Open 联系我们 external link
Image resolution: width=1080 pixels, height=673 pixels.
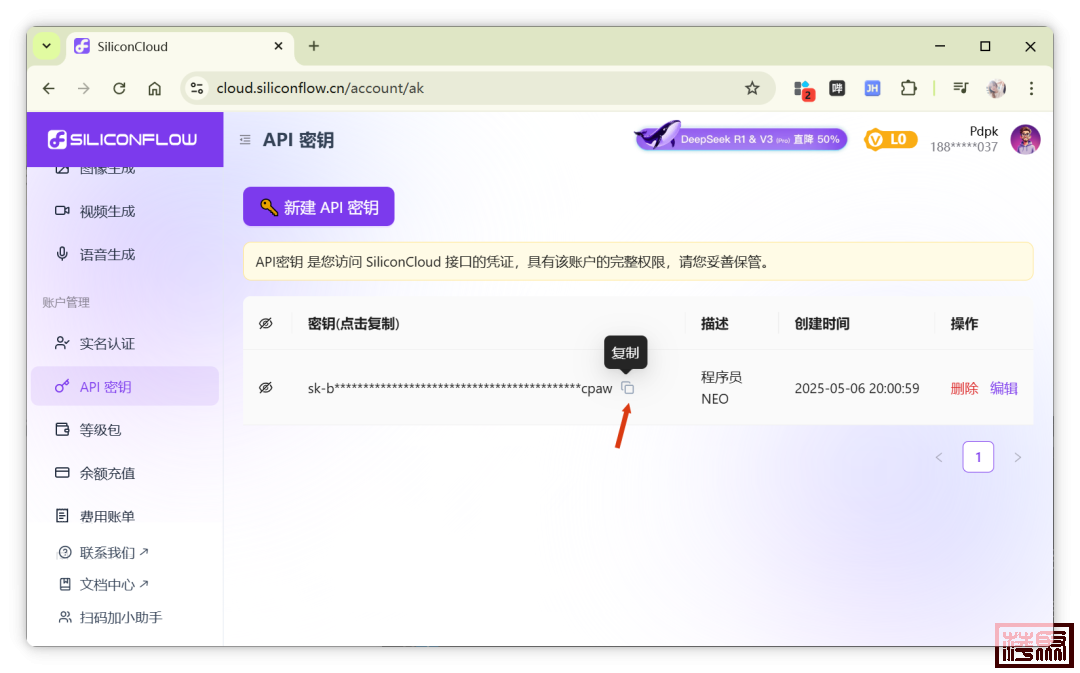click(103, 552)
